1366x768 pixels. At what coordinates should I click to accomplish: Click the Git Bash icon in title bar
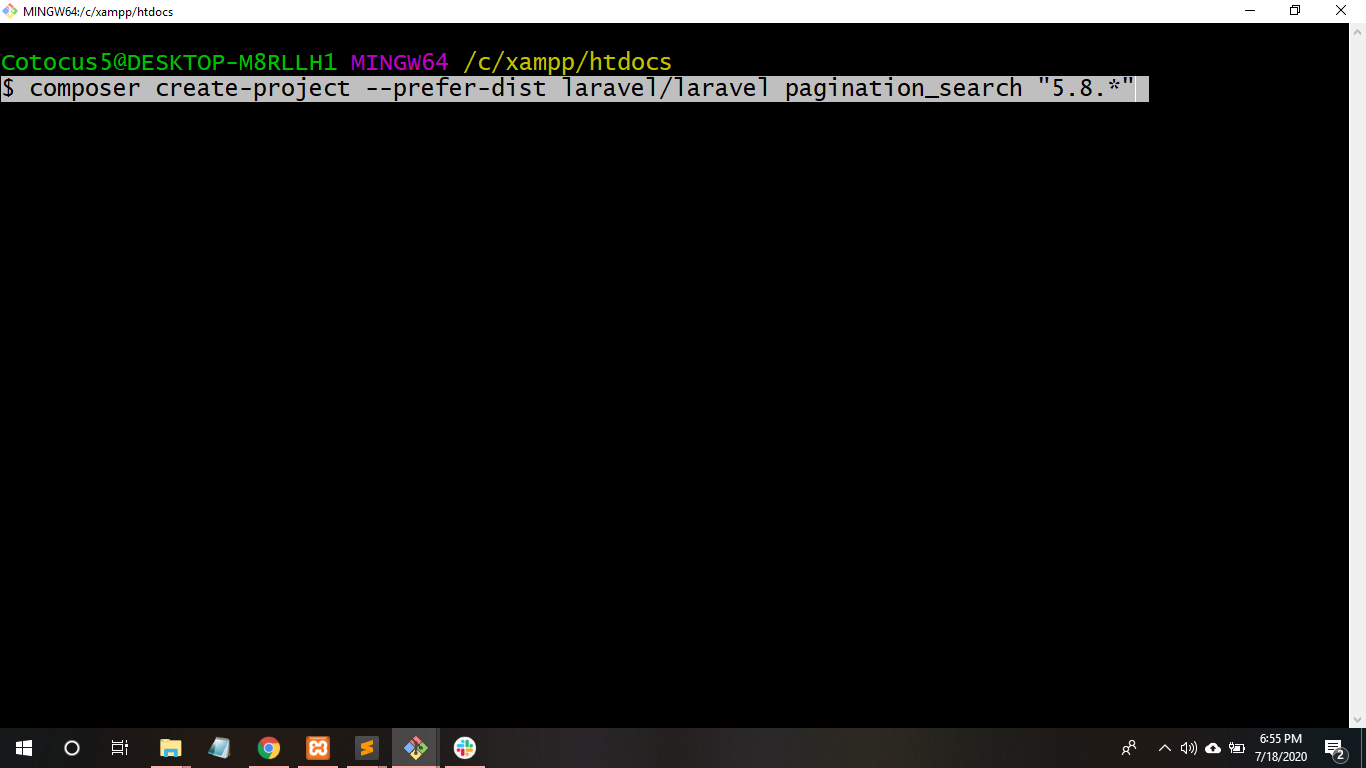pos(11,11)
